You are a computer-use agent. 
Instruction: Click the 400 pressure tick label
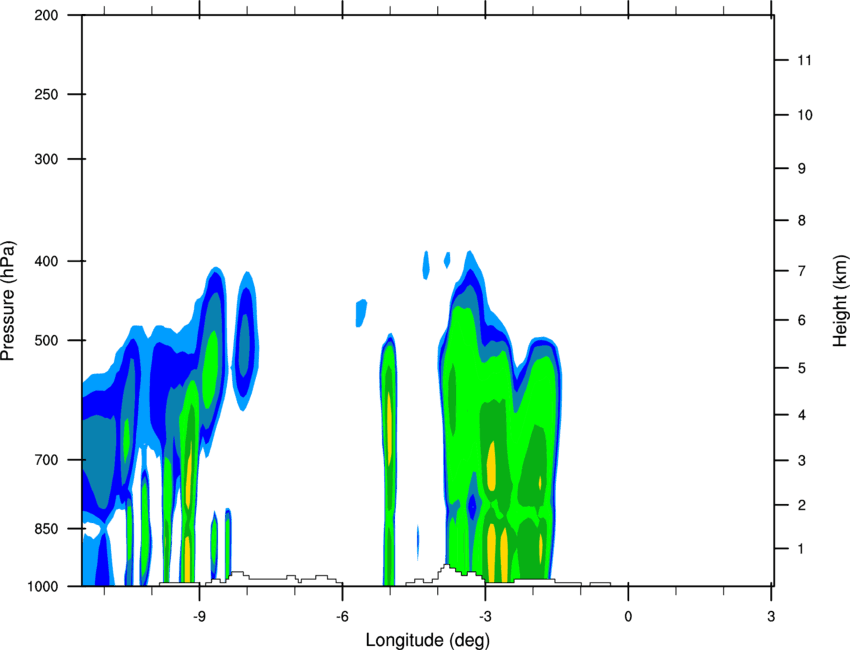(46, 261)
